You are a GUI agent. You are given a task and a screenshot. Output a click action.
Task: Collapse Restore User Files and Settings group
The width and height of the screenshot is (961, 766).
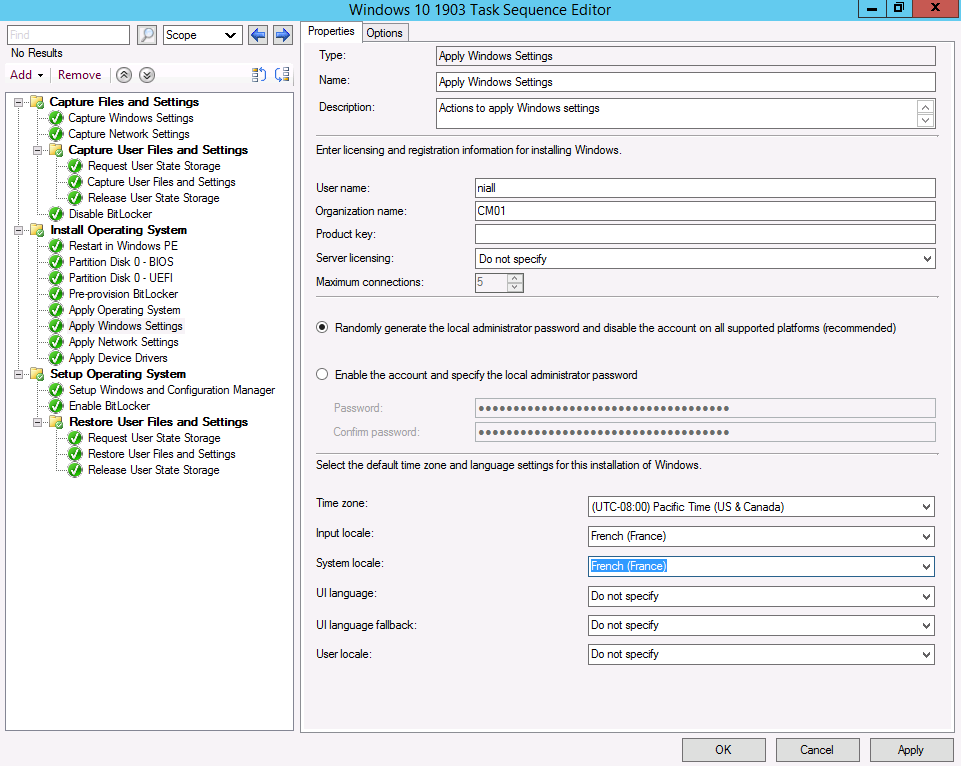point(37,422)
